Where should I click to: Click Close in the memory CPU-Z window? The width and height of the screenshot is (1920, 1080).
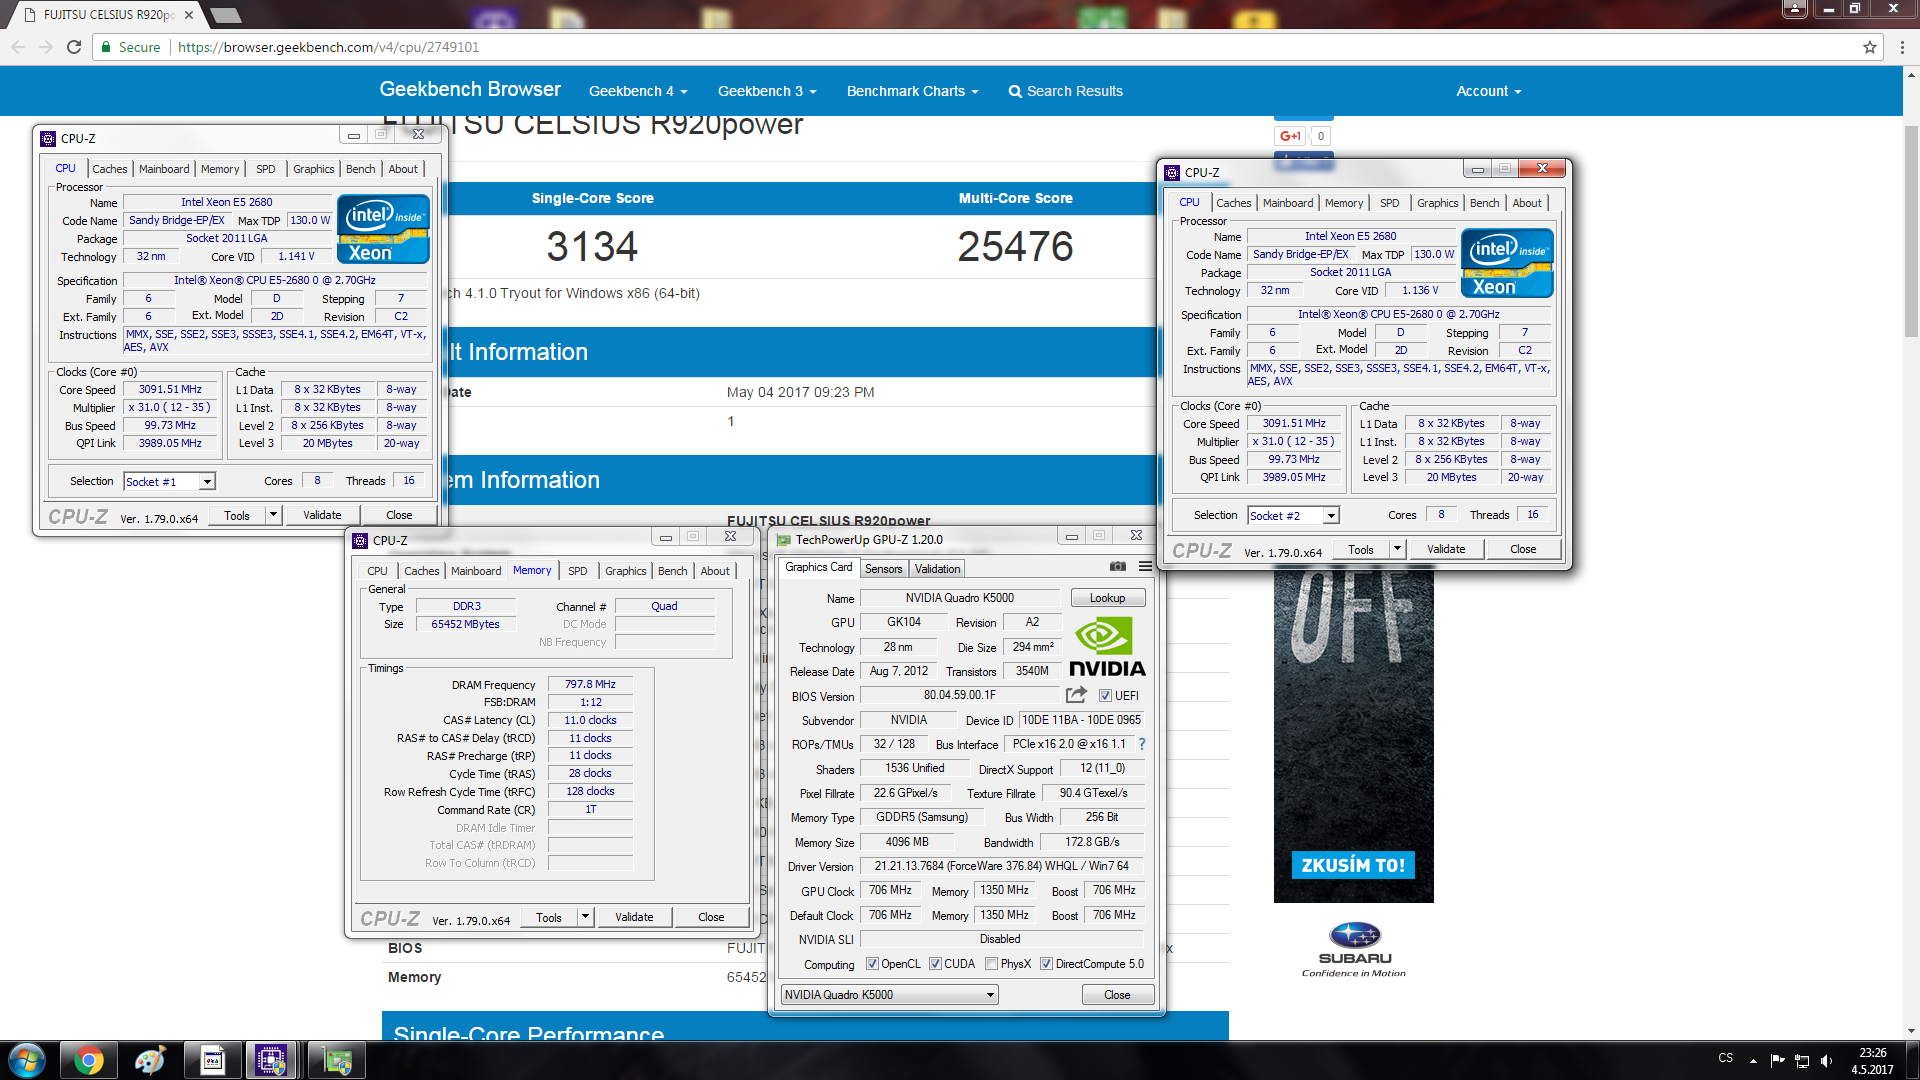[x=711, y=917]
